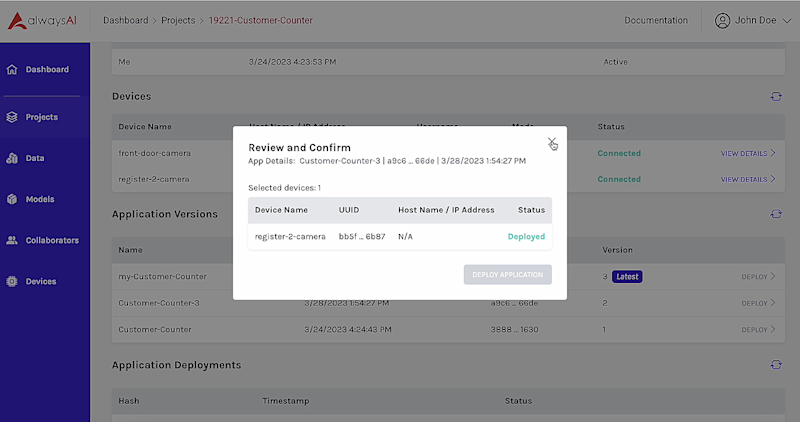This screenshot has width=800, height=422.
Task: Click my-Customer-Counter application name
Action: (162, 277)
